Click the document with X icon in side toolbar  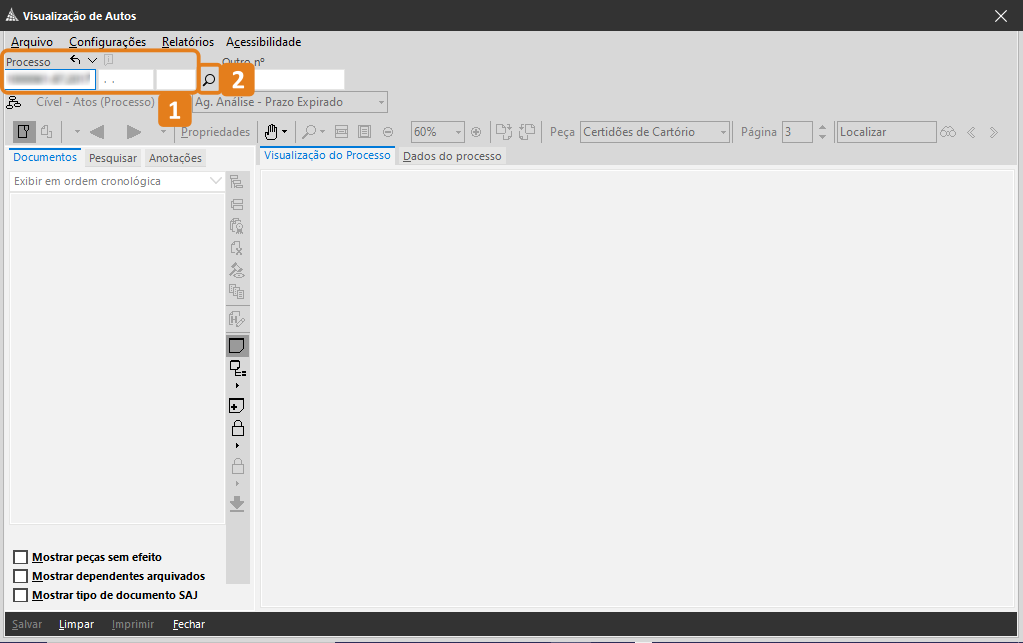click(237, 248)
